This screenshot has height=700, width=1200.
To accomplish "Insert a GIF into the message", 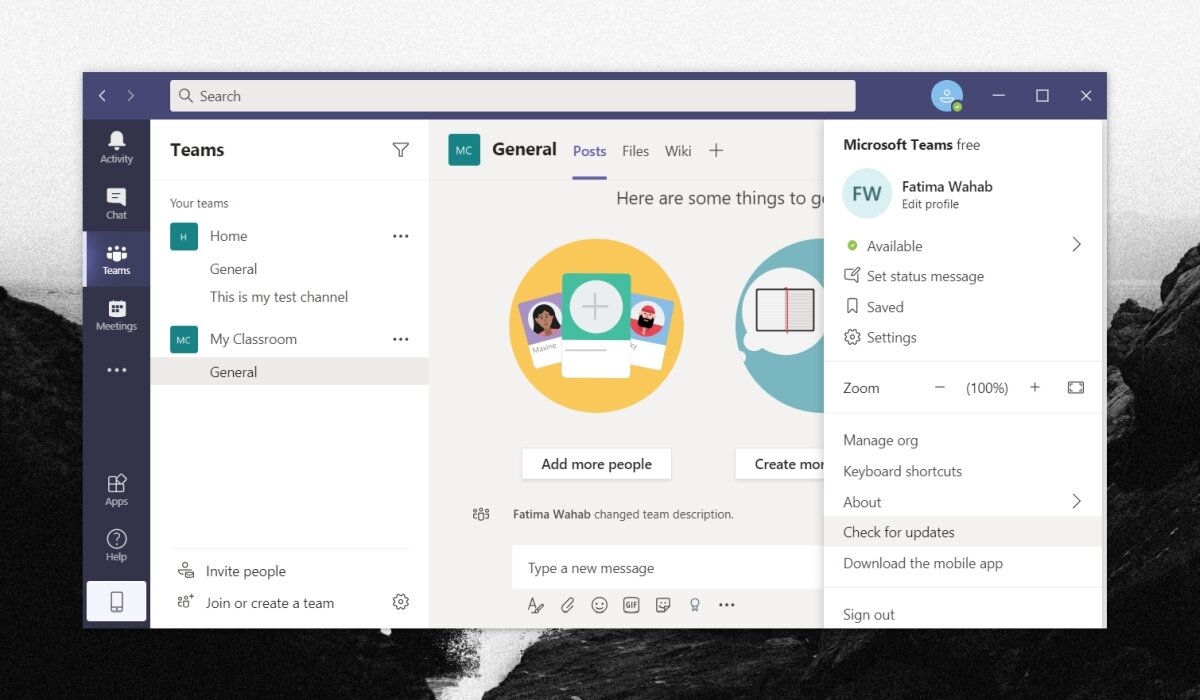I will tap(631, 605).
